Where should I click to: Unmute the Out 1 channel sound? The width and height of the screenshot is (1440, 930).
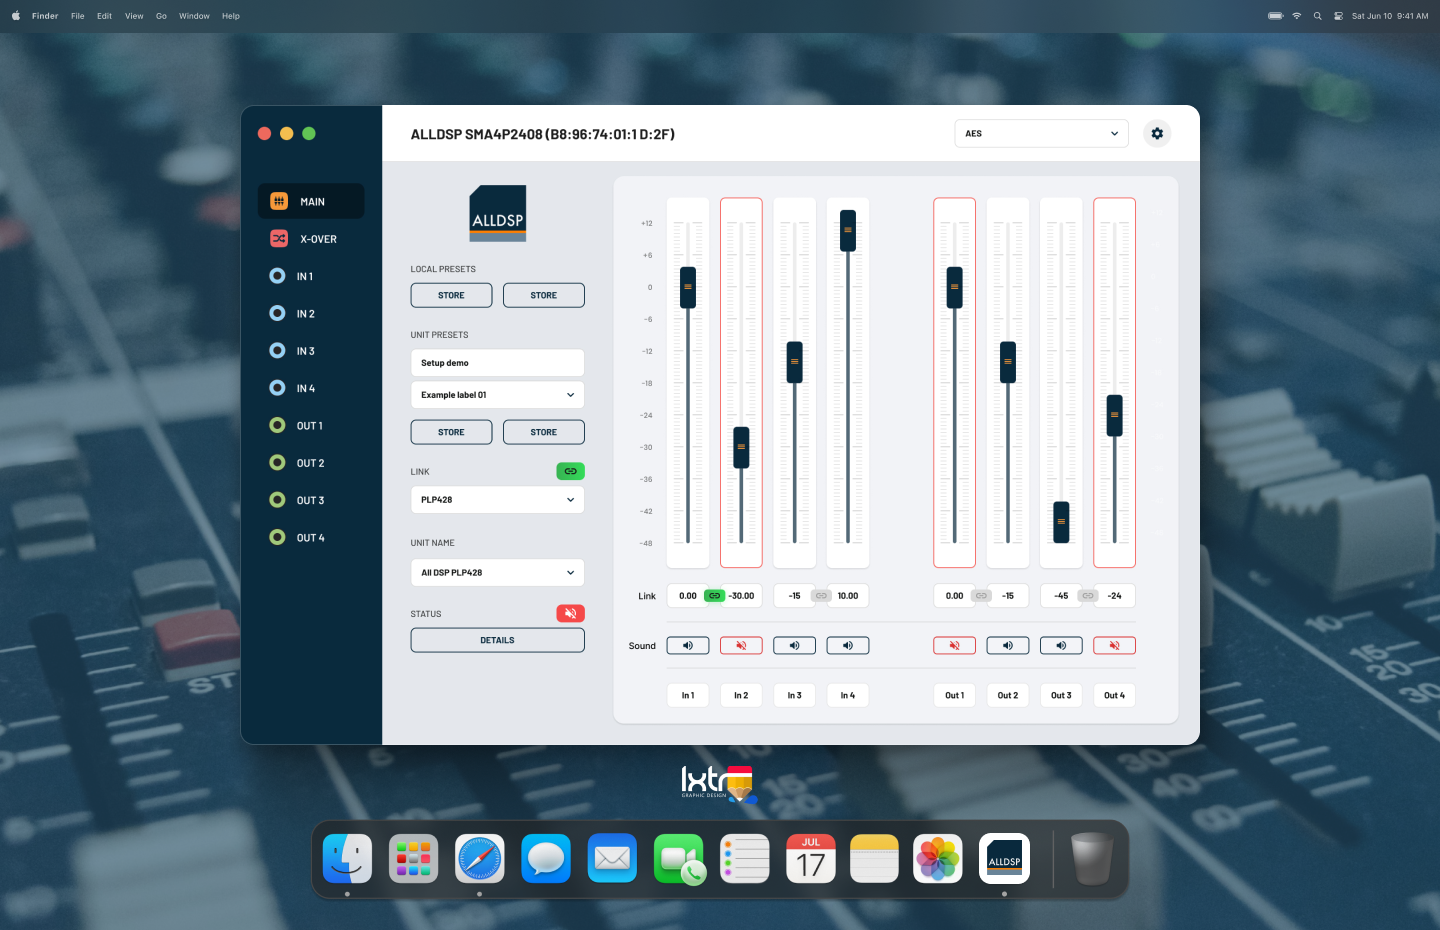[x=954, y=646]
